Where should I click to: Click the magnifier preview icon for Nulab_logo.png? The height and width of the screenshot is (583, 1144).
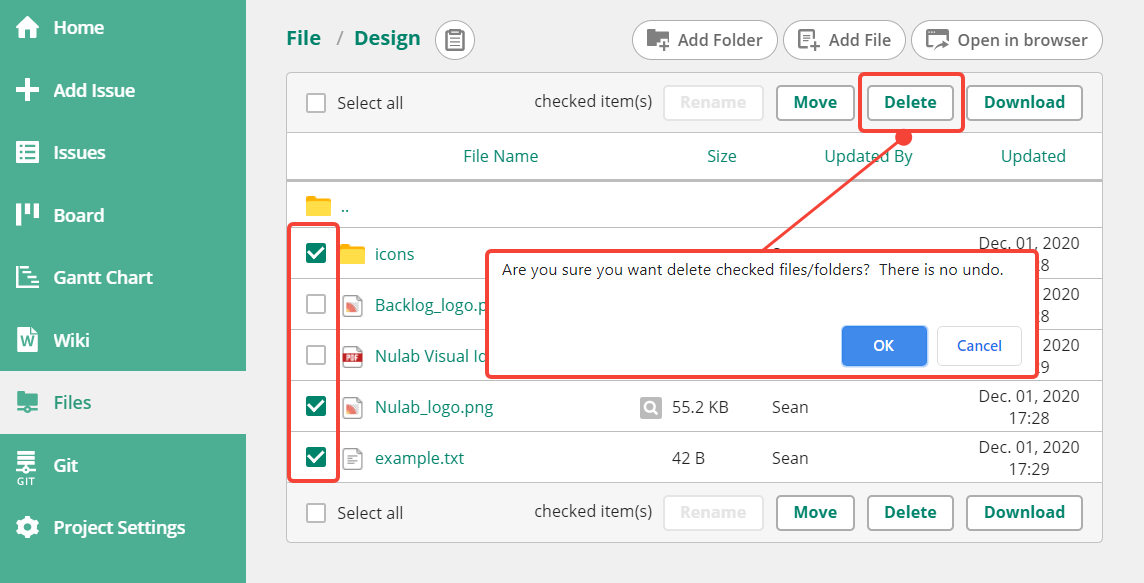coord(650,407)
